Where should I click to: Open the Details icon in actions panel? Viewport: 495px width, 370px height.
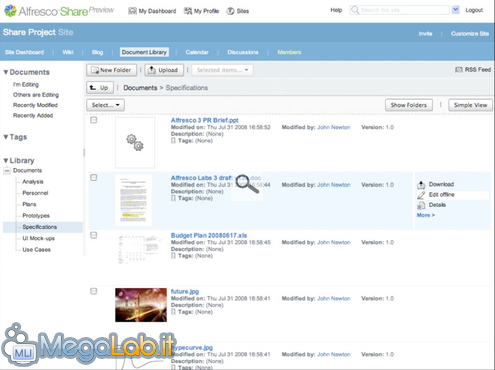tap(421, 205)
